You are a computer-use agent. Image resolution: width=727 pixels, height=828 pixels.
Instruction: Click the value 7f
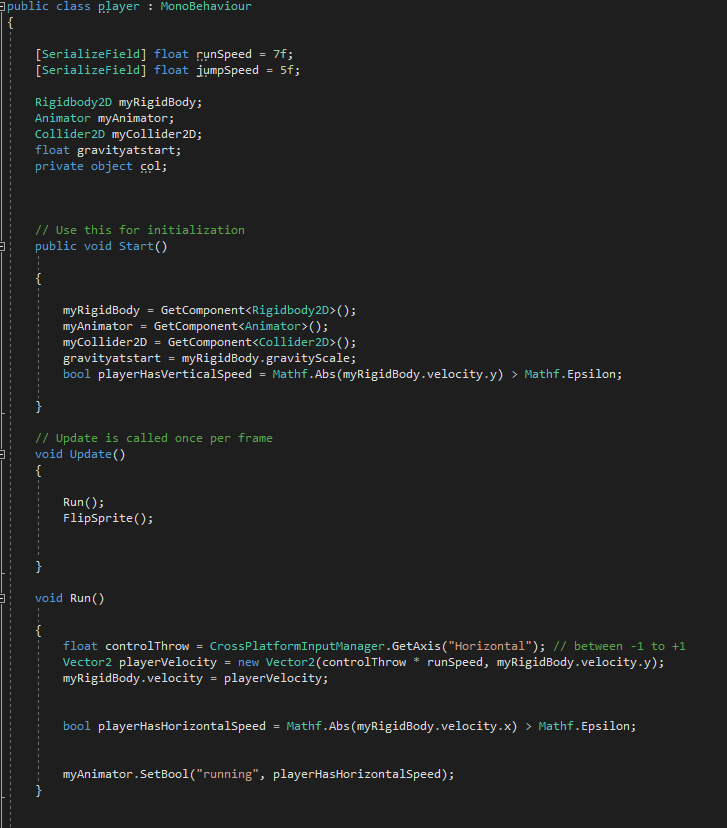(x=282, y=54)
